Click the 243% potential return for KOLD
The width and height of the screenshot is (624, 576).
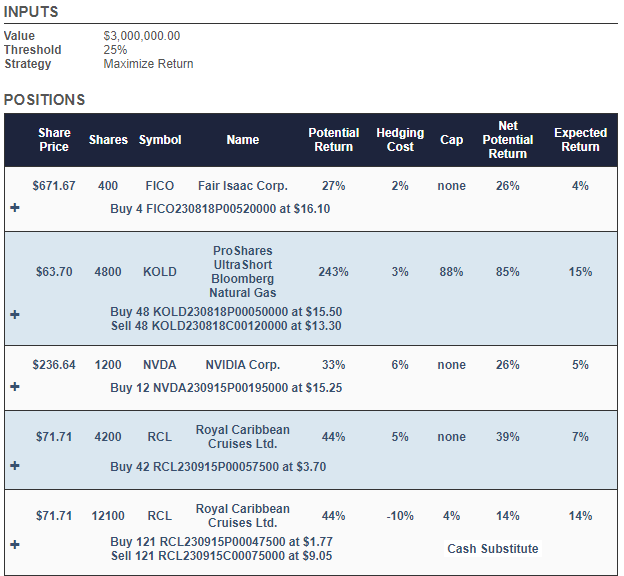(333, 272)
